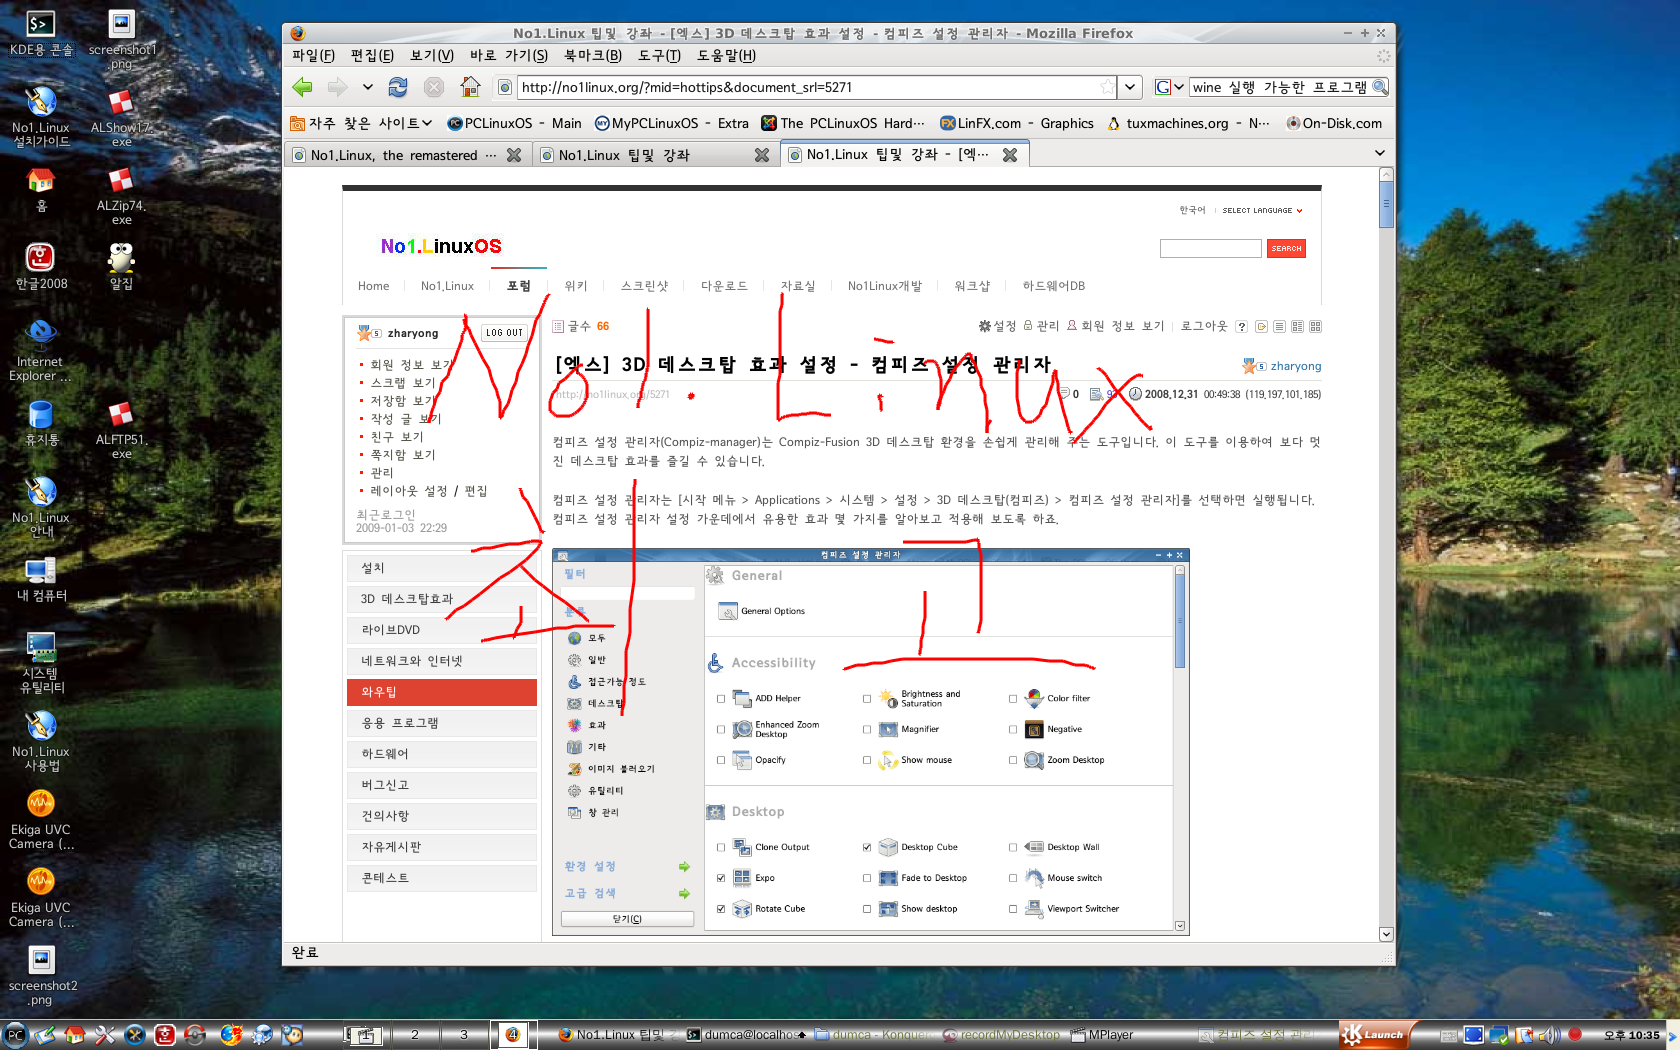1680x1050 pixels.
Task: Switch to virtual desktop 2 in pager
Action: (415, 1035)
